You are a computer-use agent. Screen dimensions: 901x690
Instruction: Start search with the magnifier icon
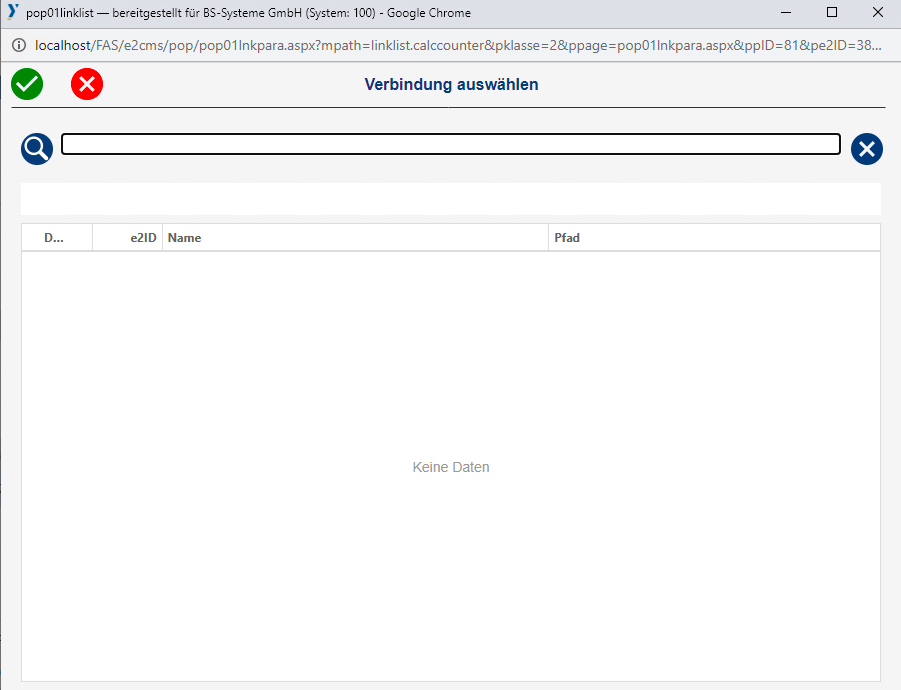(x=37, y=149)
